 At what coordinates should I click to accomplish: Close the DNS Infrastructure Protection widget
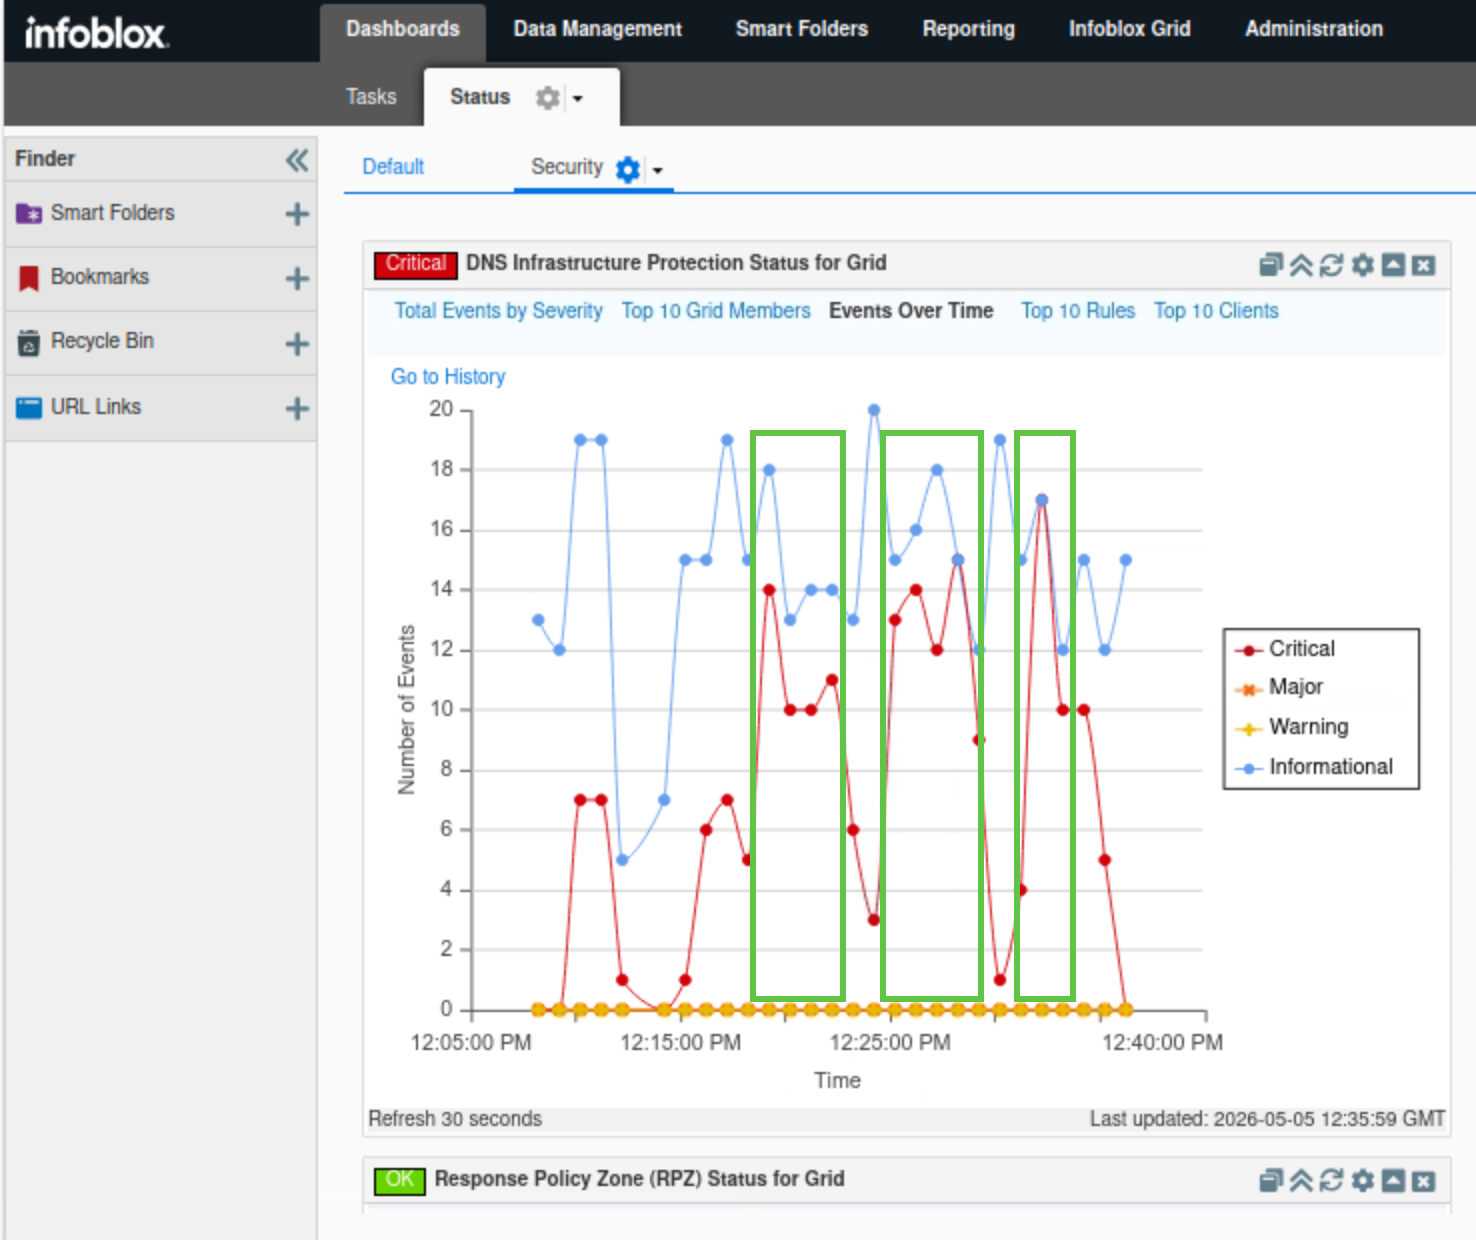1424,265
